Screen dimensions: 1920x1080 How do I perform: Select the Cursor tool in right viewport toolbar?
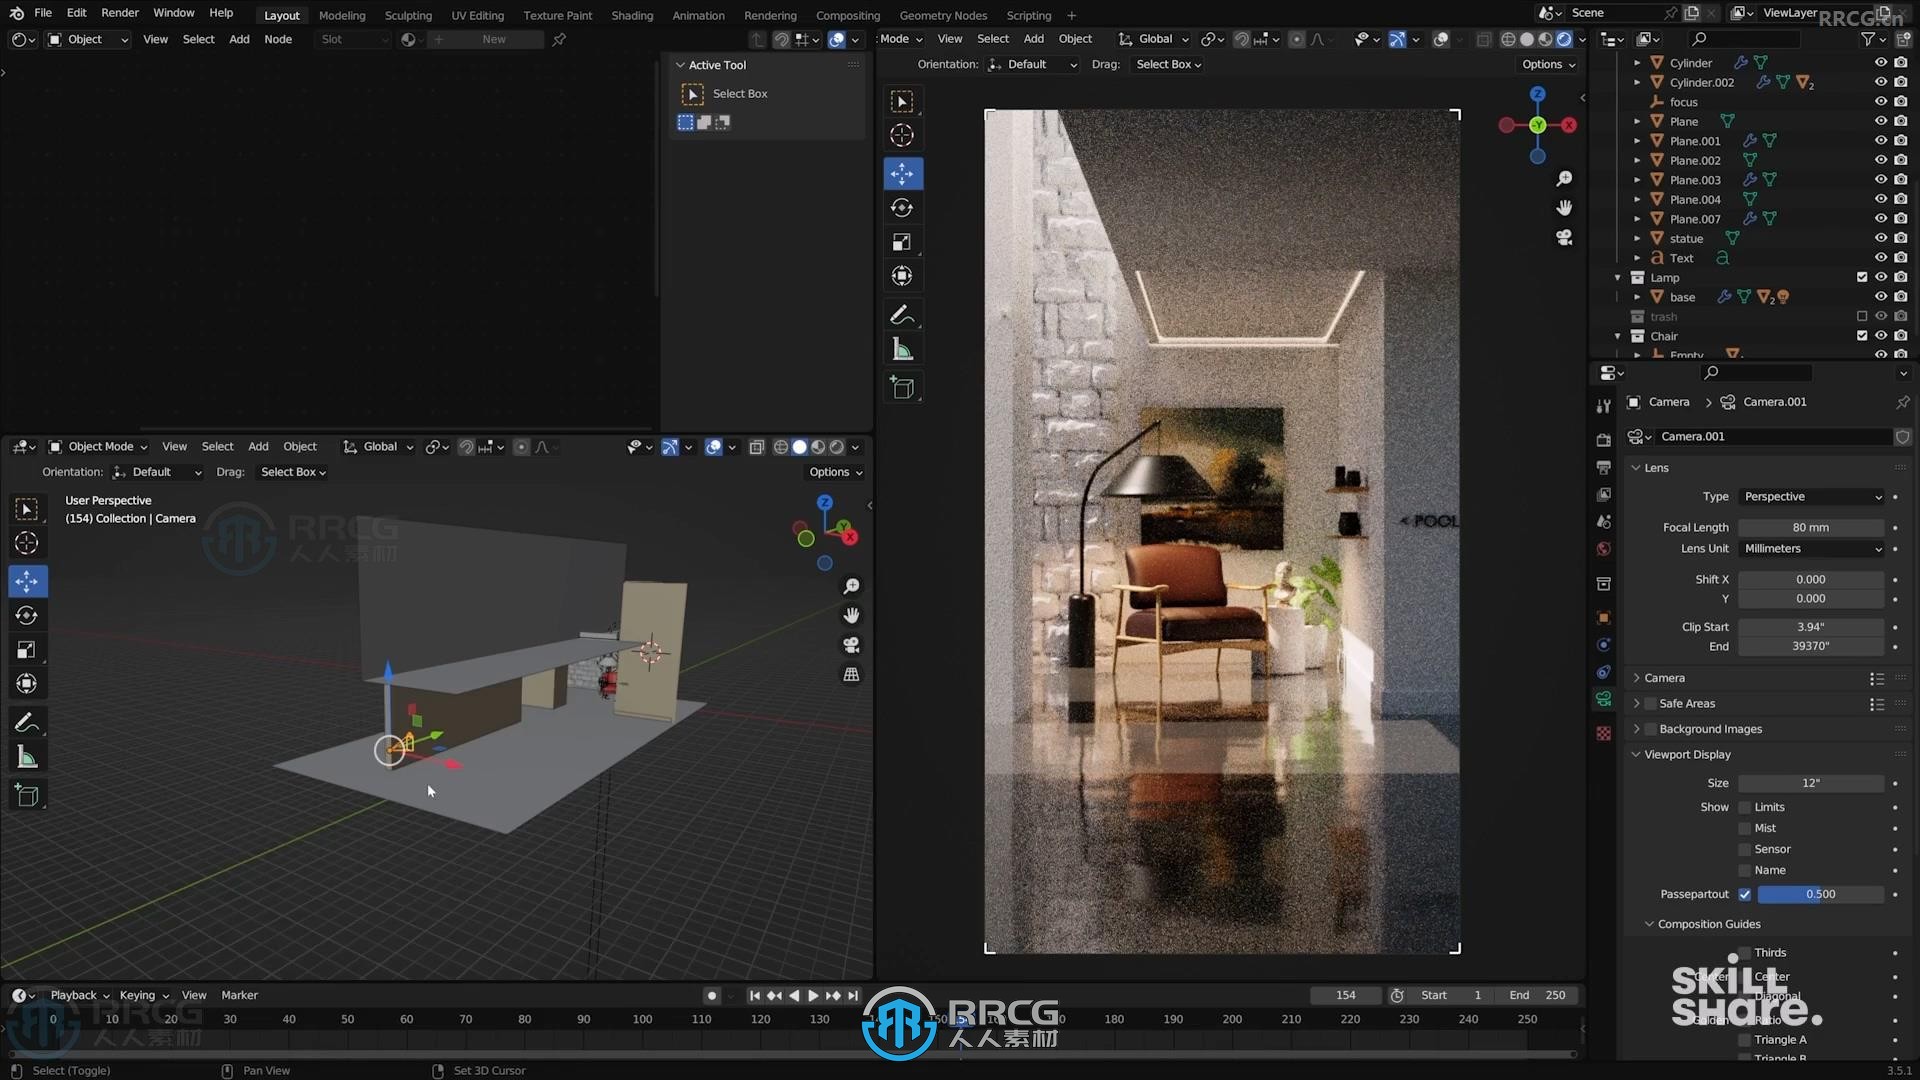coord(902,135)
